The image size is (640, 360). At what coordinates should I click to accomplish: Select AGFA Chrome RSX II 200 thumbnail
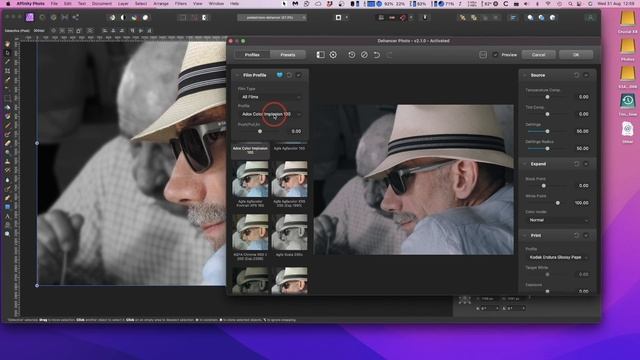tap(250, 232)
